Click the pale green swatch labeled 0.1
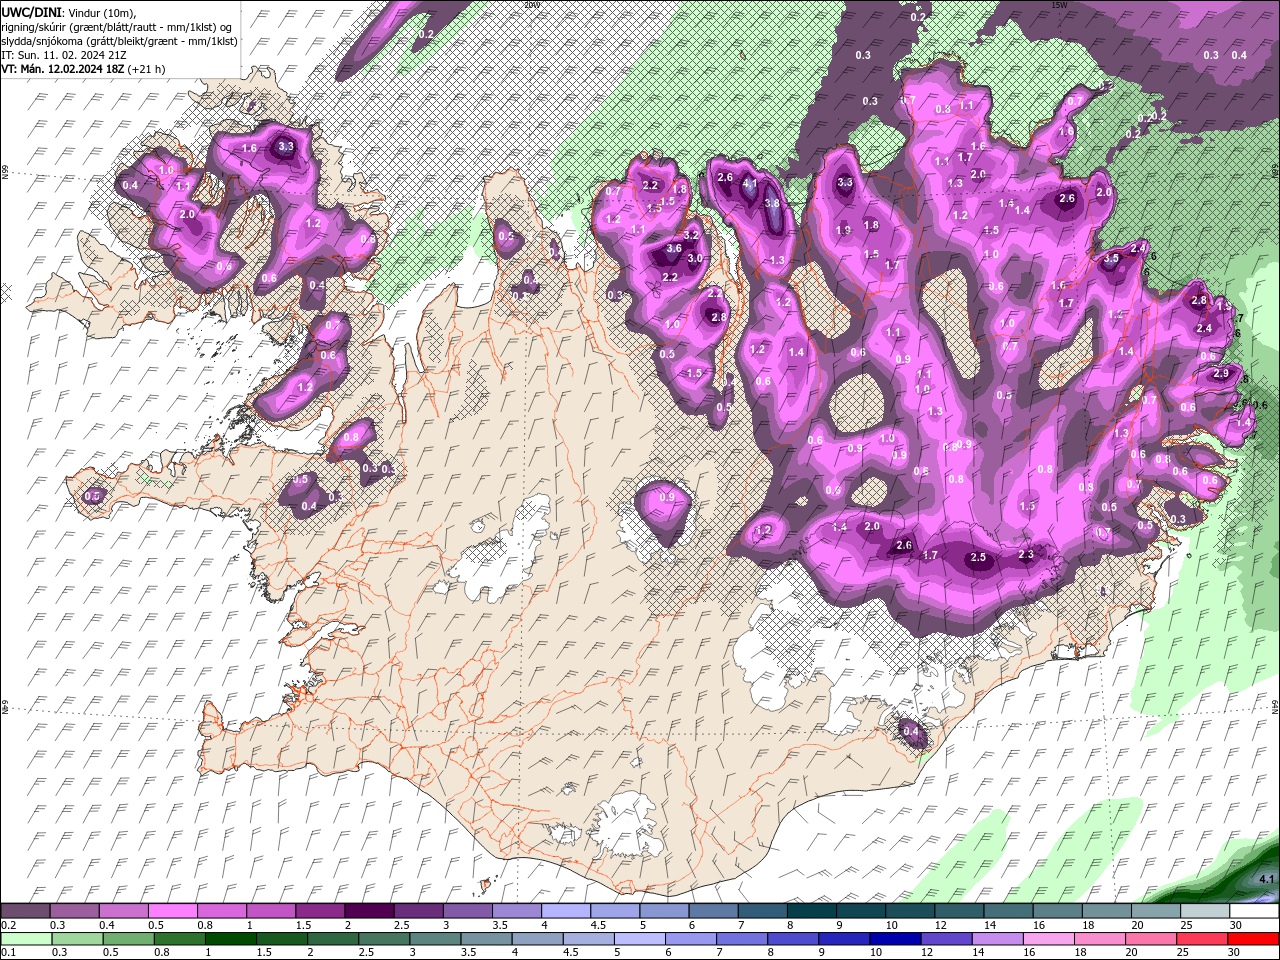 25,938
